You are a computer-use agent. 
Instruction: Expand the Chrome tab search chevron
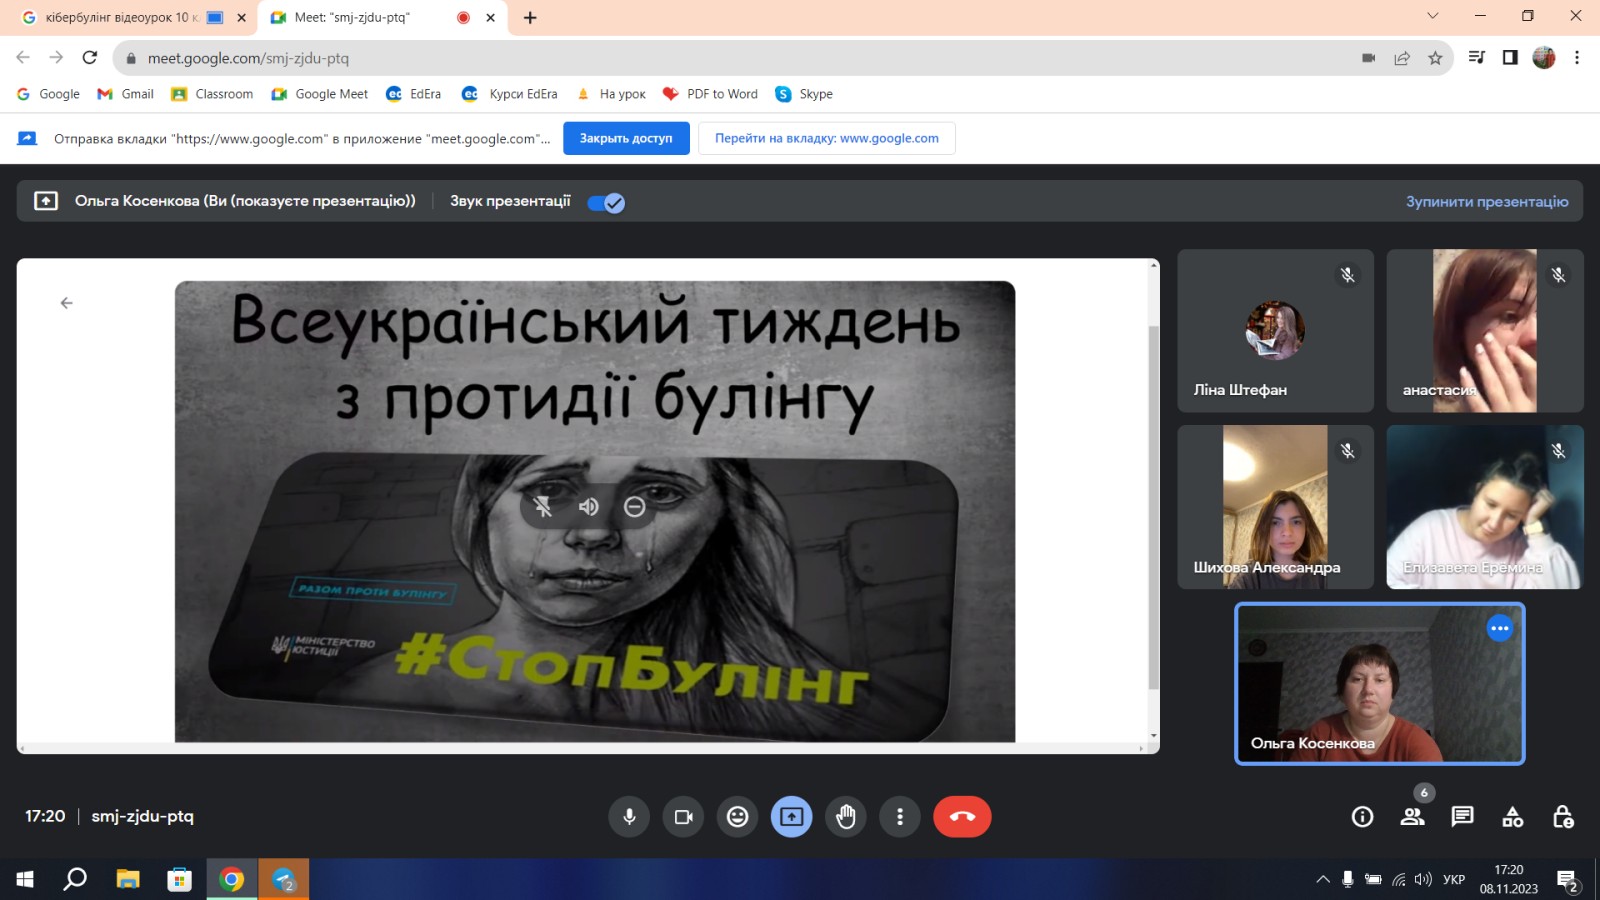pos(1432,16)
